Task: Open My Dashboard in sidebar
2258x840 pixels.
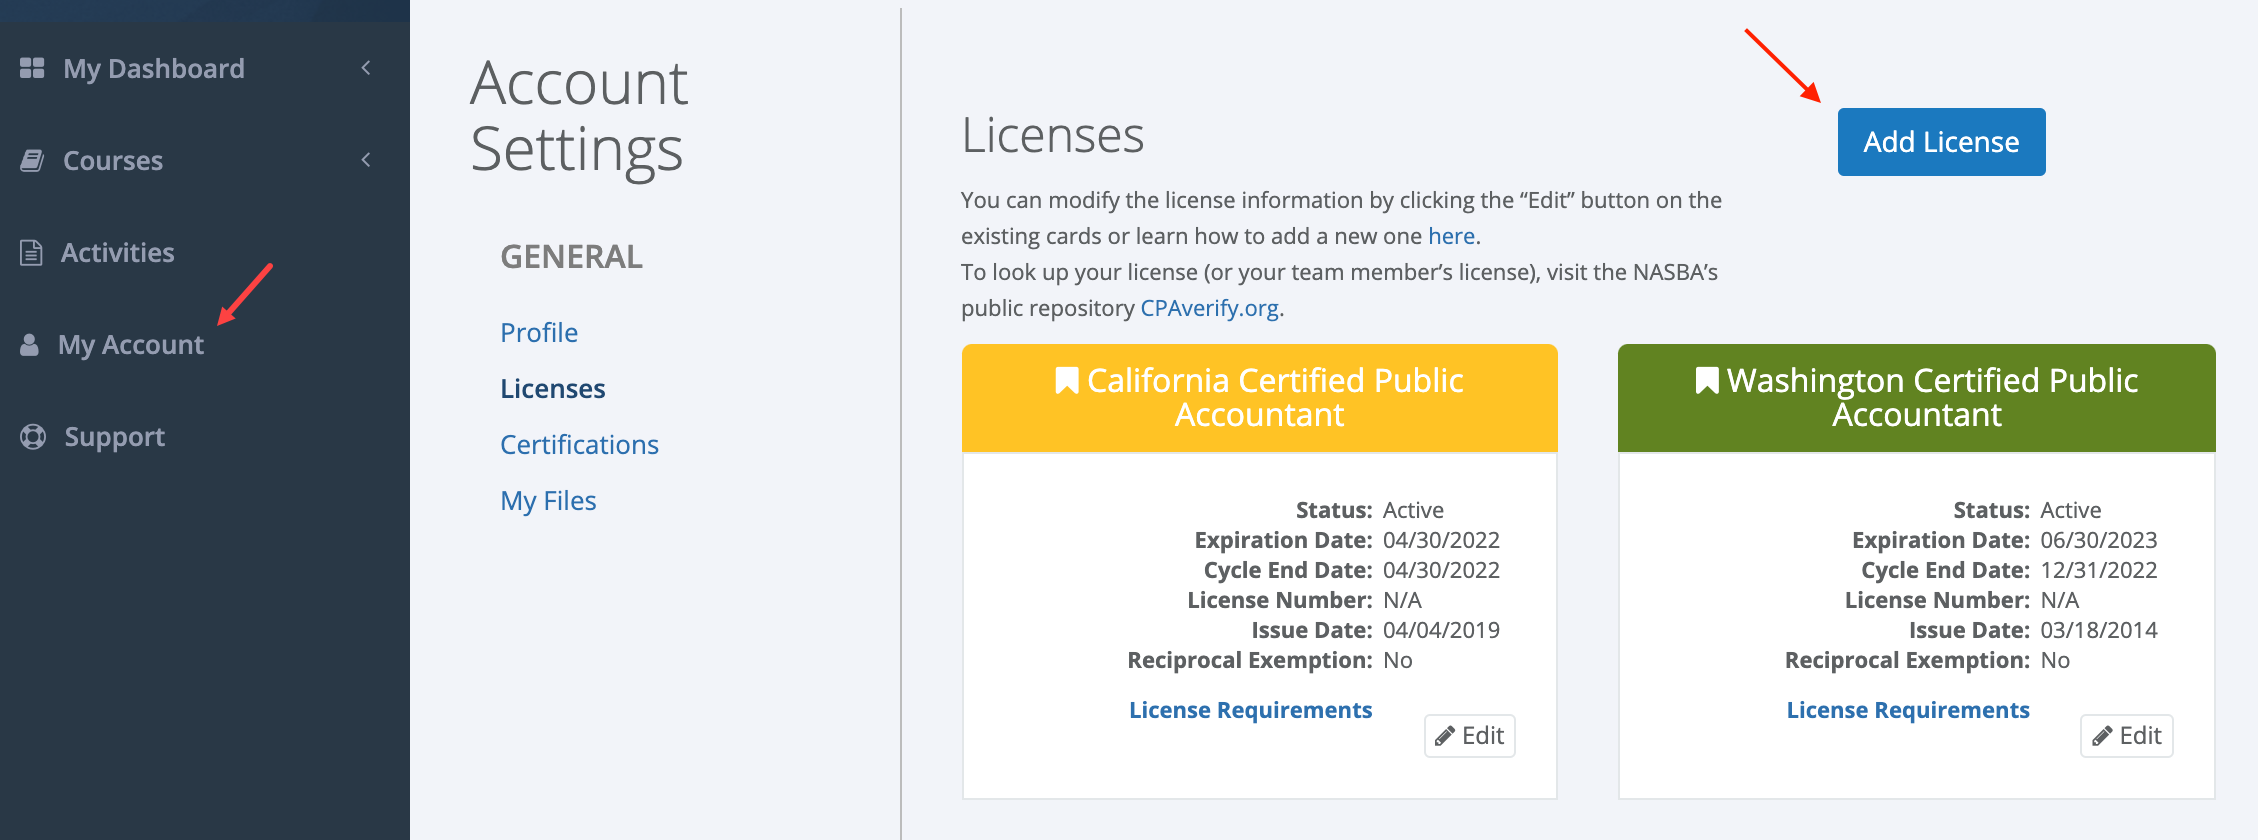Action: (x=154, y=68)
